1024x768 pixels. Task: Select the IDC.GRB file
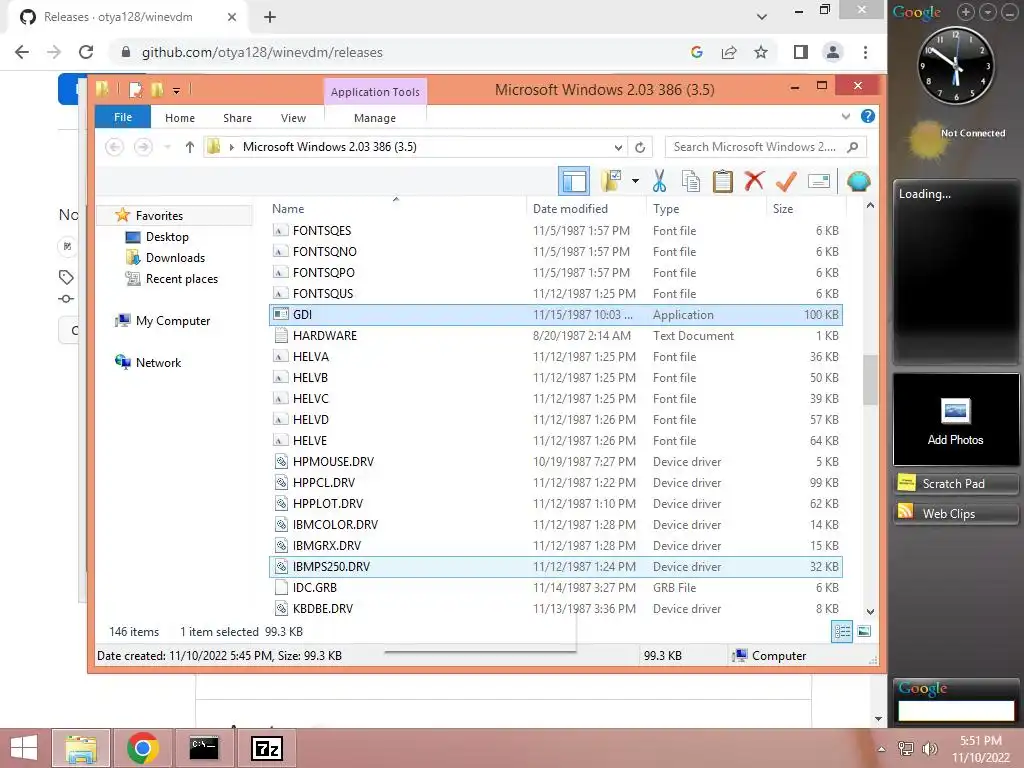(556, 588)
